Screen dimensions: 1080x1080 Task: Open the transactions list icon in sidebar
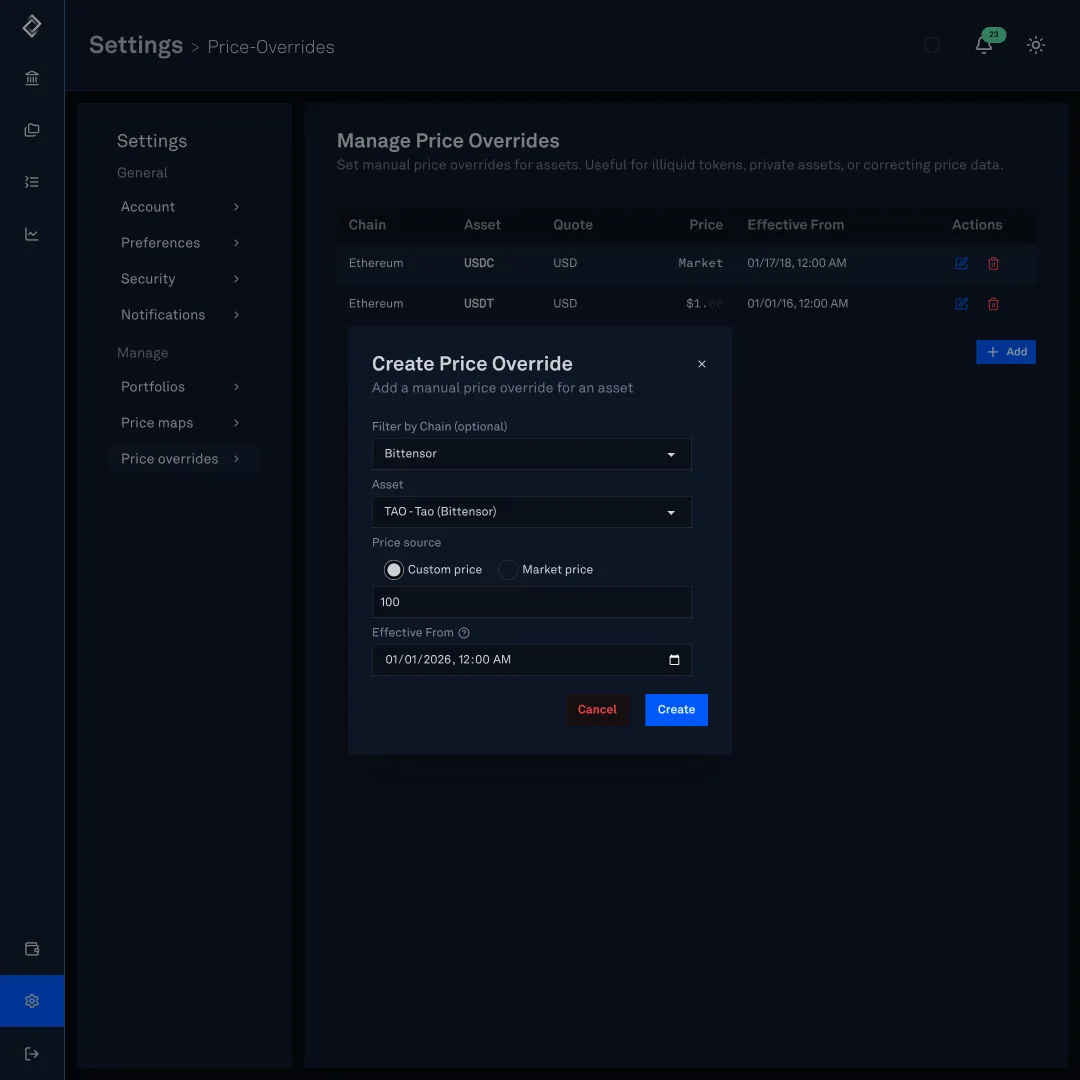[x=31, y=181]
